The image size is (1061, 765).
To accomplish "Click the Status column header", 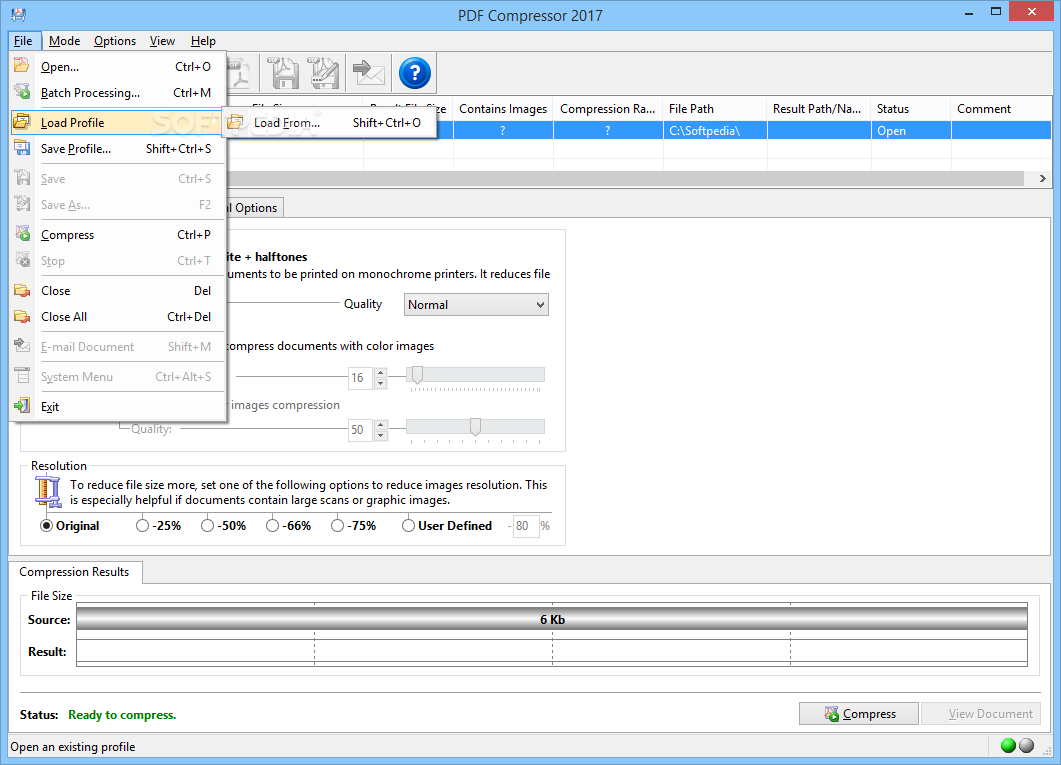I will (x=911, y=108).
